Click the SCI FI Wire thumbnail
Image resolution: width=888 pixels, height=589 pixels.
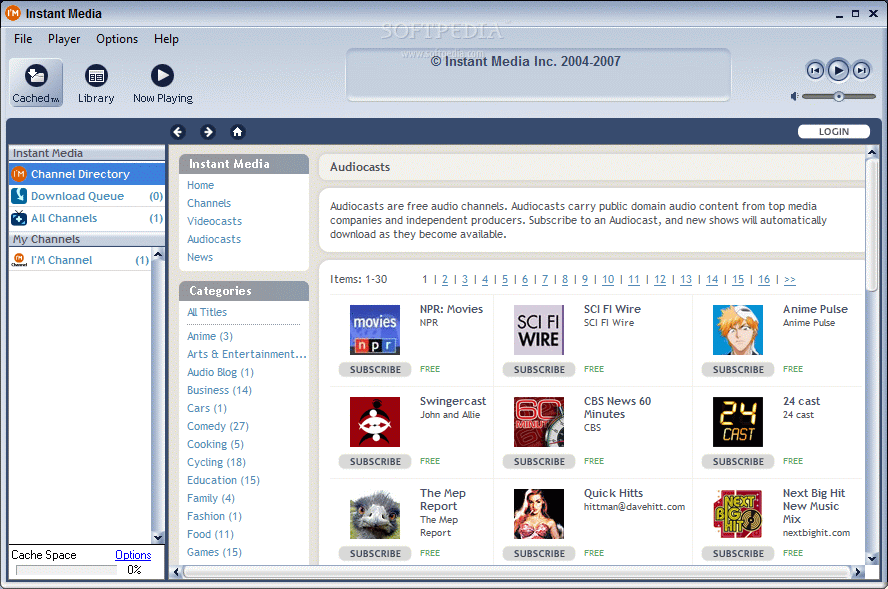tap(539, 330)
